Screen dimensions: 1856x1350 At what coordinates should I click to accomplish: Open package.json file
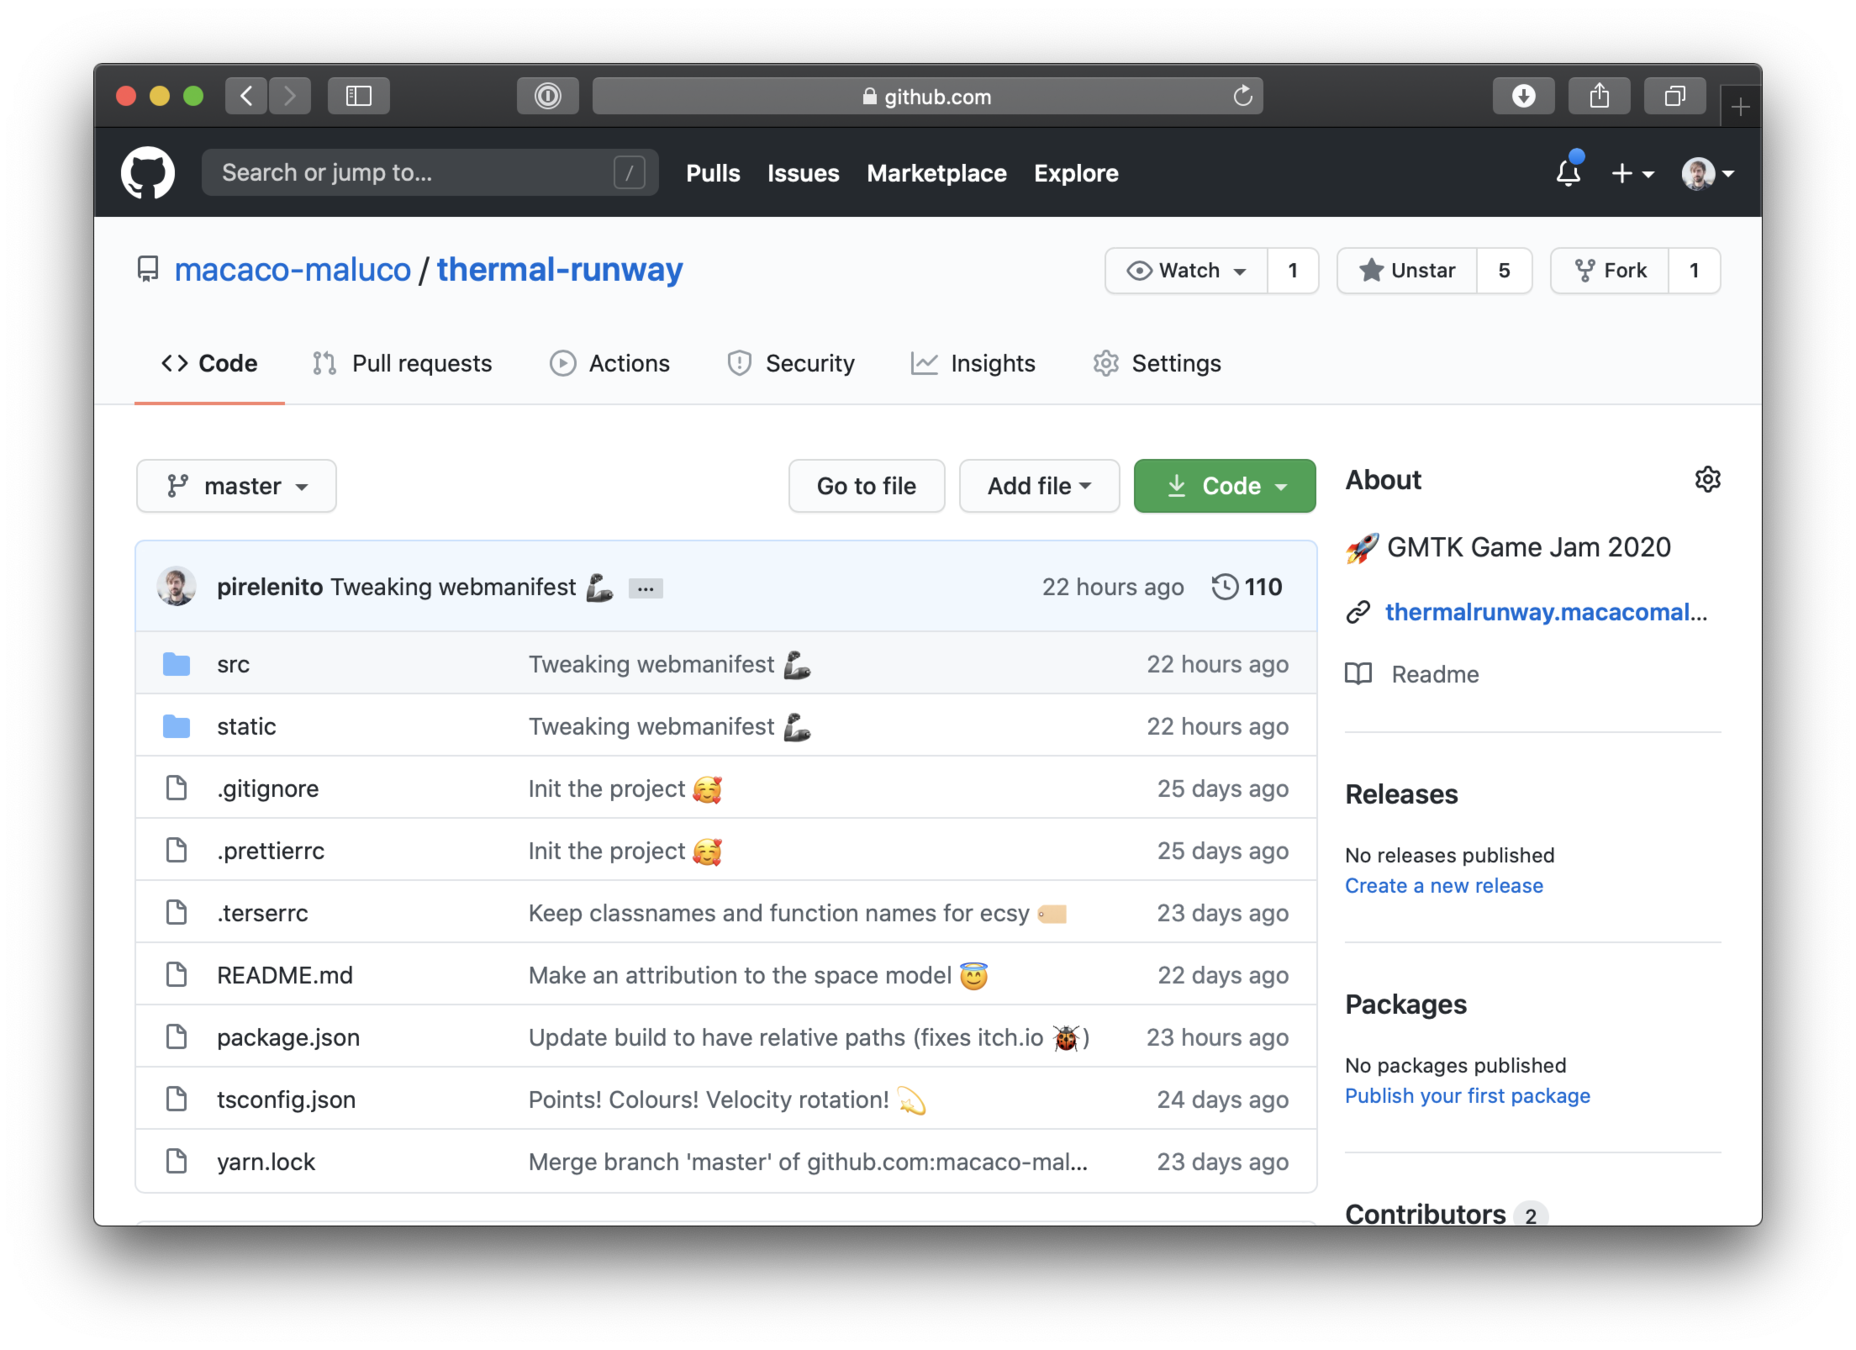point(288,1037)
